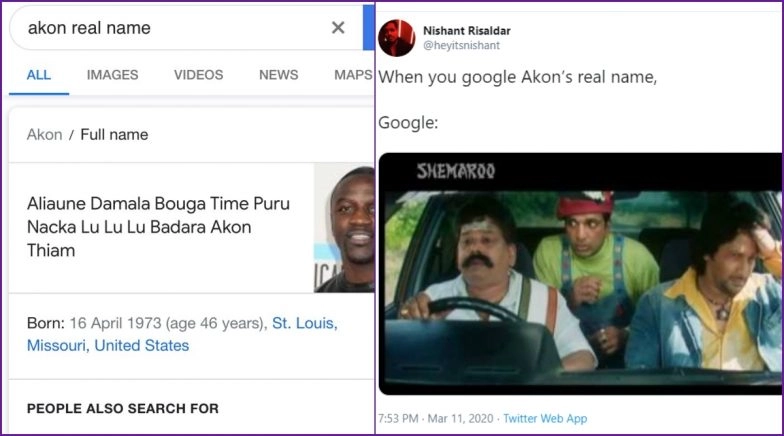Open the movie scene image in the tweet
The width and height of the screenshot is (784, 436).
point(580,274)
